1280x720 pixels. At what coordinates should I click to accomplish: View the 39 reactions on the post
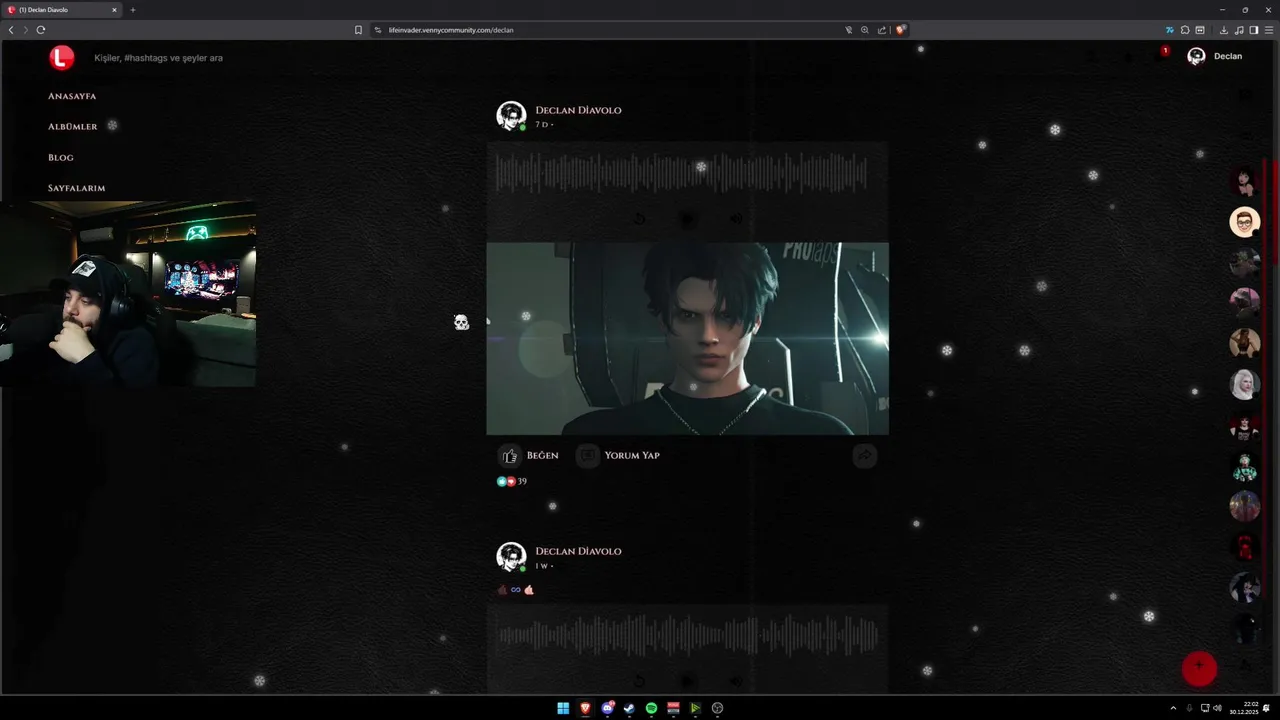pyautogui.click(x=512, y=481)
